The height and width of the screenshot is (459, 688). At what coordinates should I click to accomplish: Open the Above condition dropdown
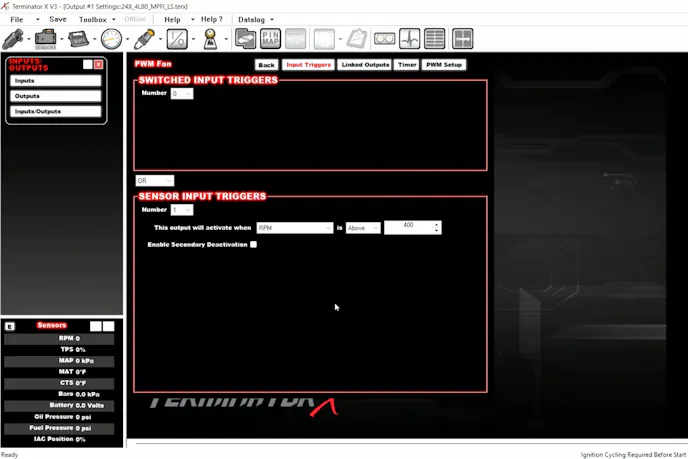[363, 228]
